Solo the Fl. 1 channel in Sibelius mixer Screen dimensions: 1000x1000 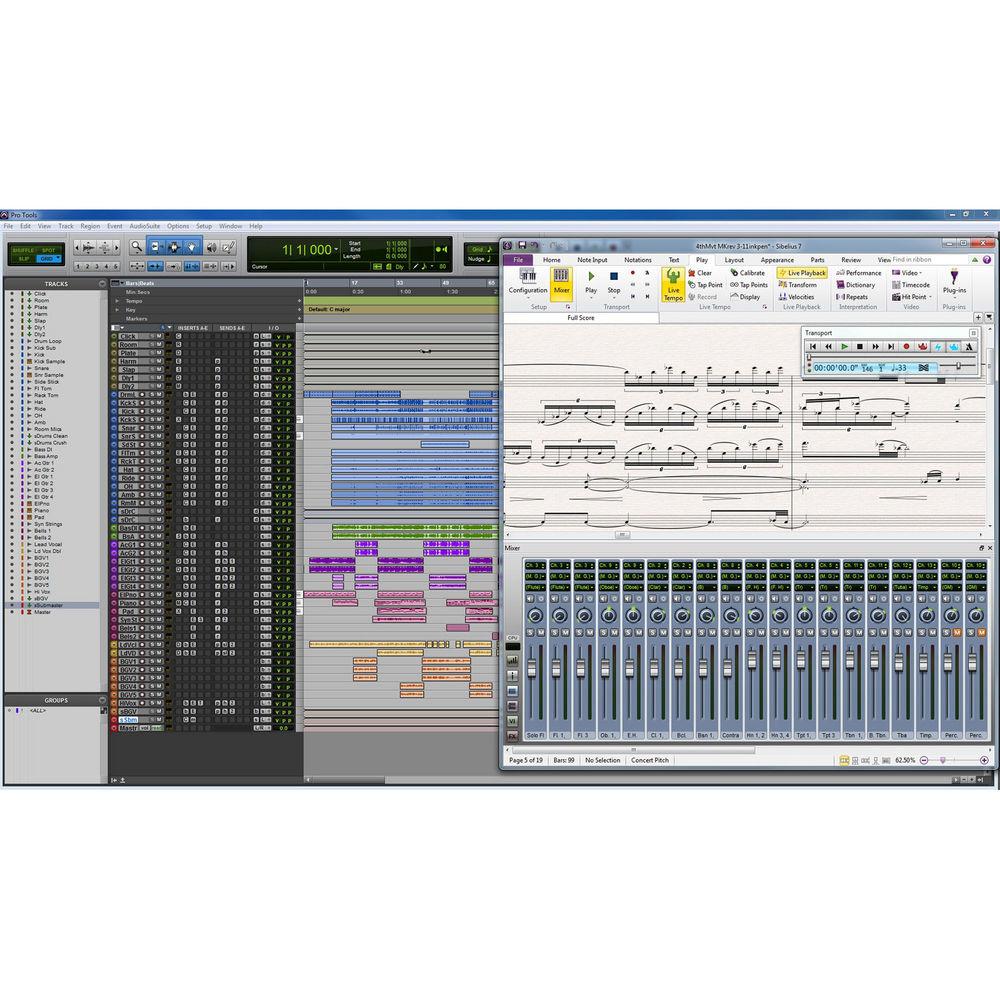[555, 632]
